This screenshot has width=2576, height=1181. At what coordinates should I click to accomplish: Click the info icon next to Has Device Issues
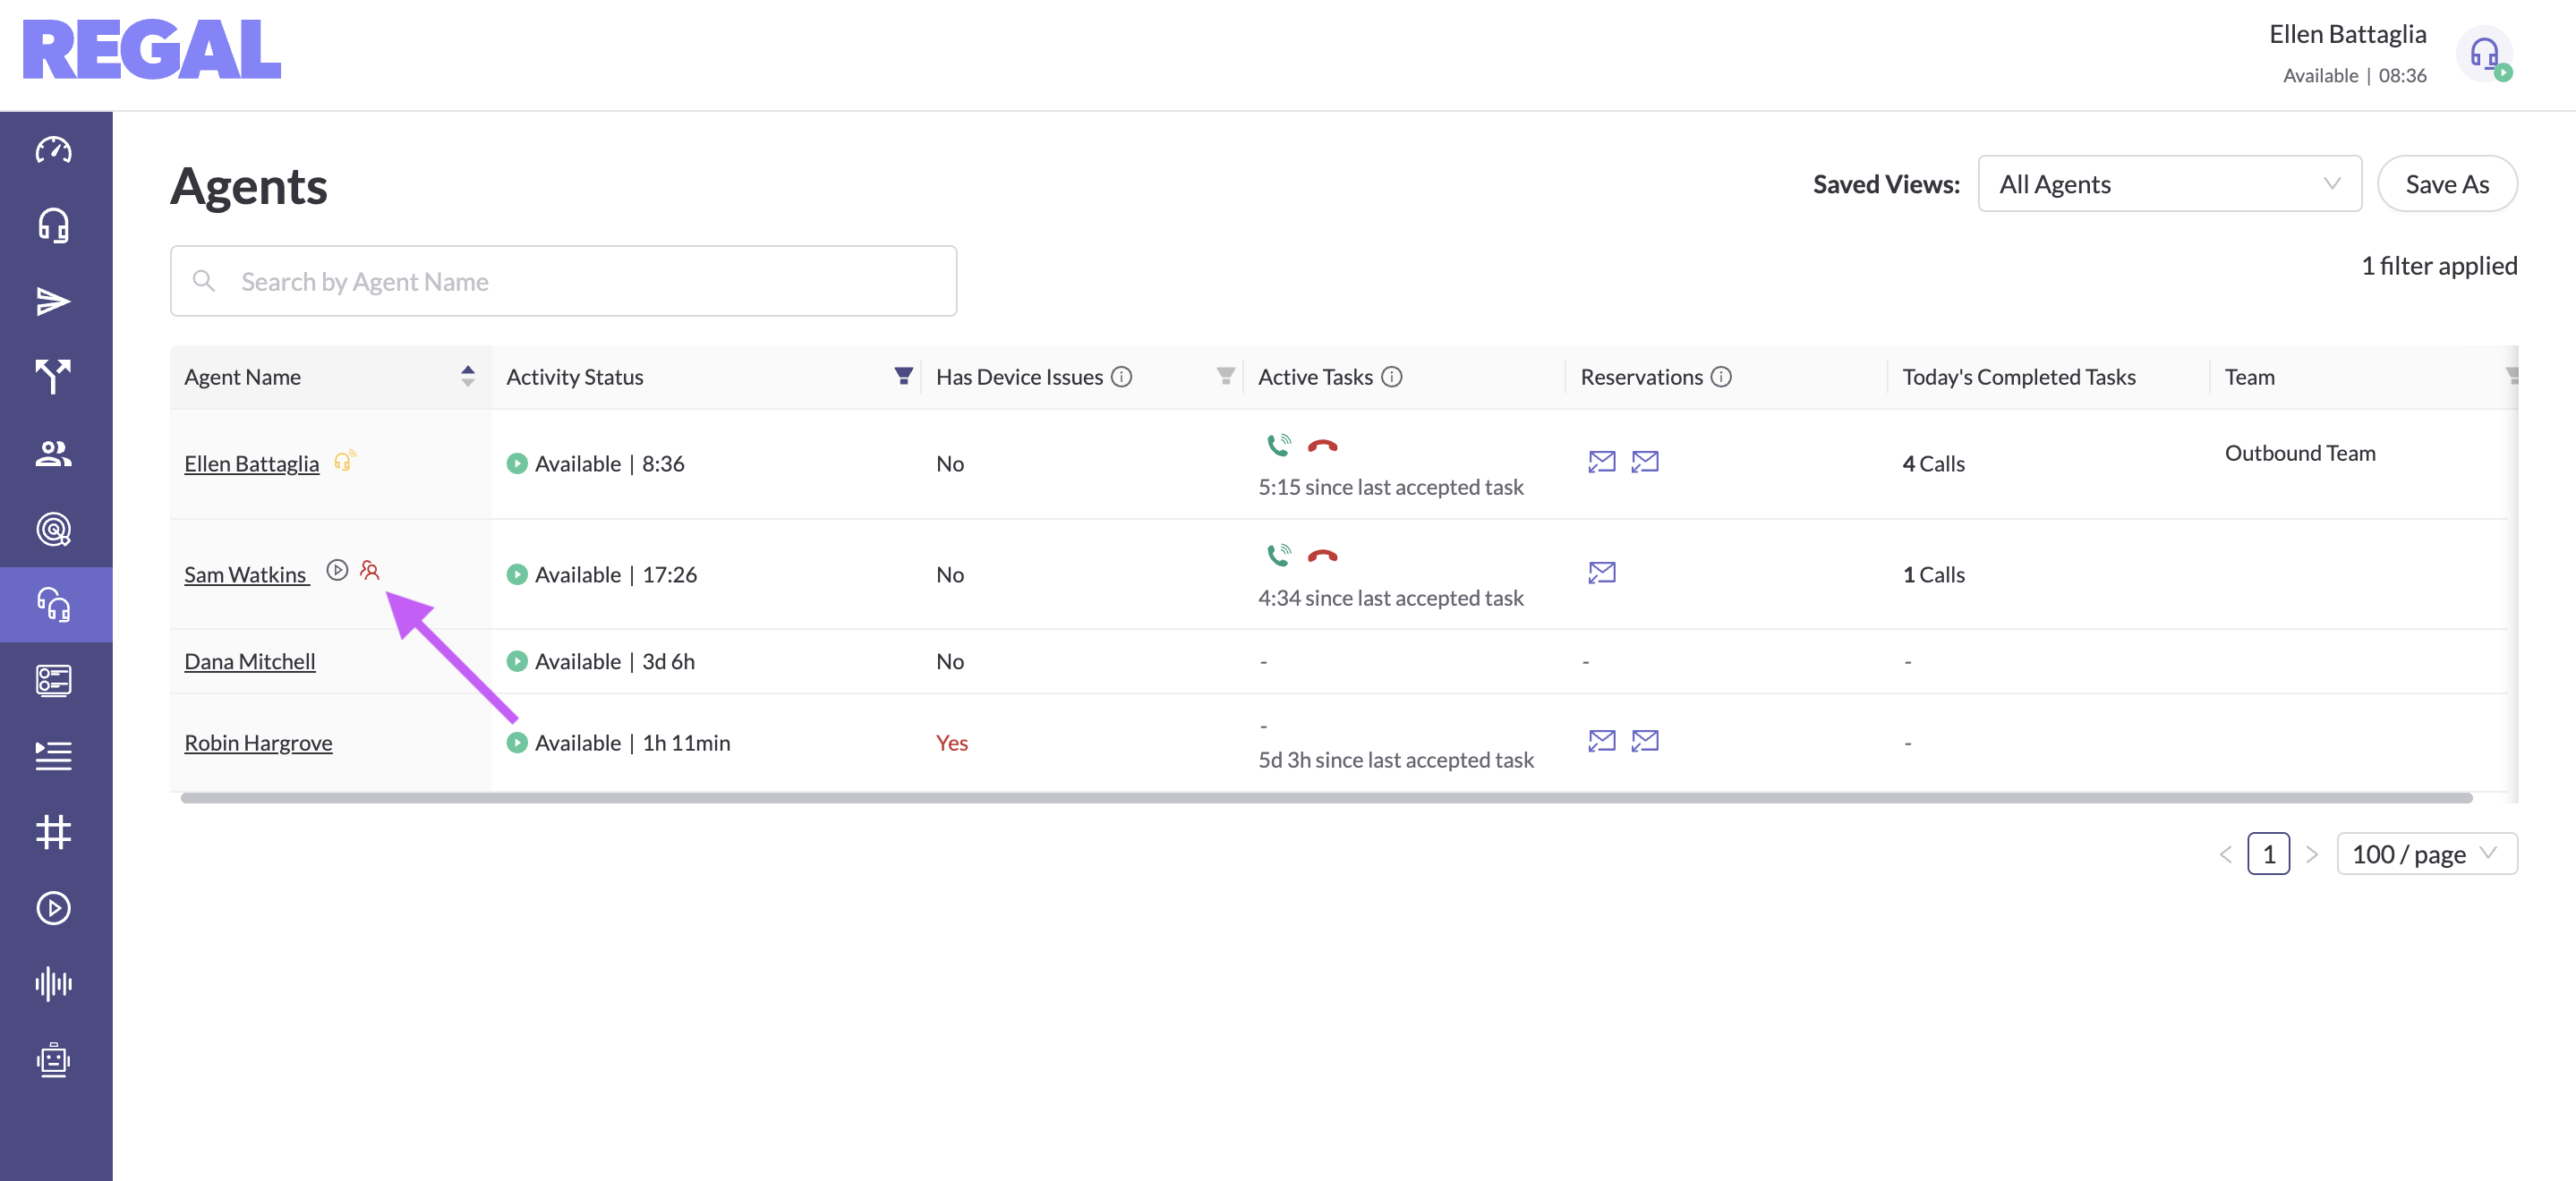tap(1122, 377)
